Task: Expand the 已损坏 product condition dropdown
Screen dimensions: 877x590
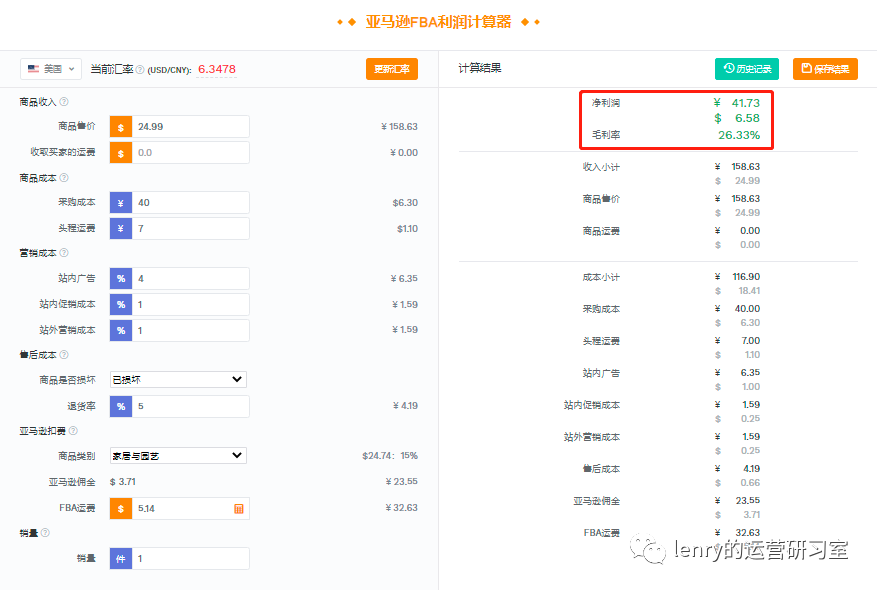Action: (x=177, y=379)
